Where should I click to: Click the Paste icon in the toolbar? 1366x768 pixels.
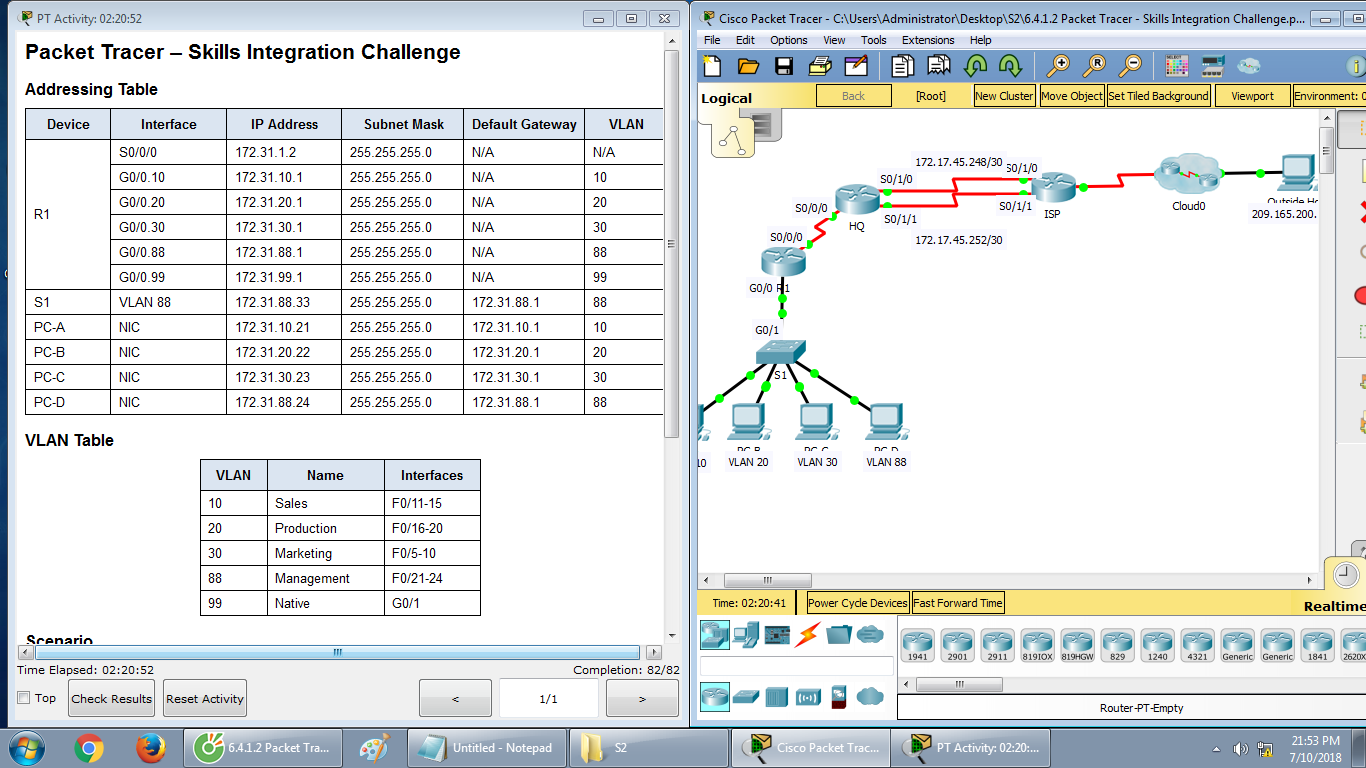(x=939, y=66)
